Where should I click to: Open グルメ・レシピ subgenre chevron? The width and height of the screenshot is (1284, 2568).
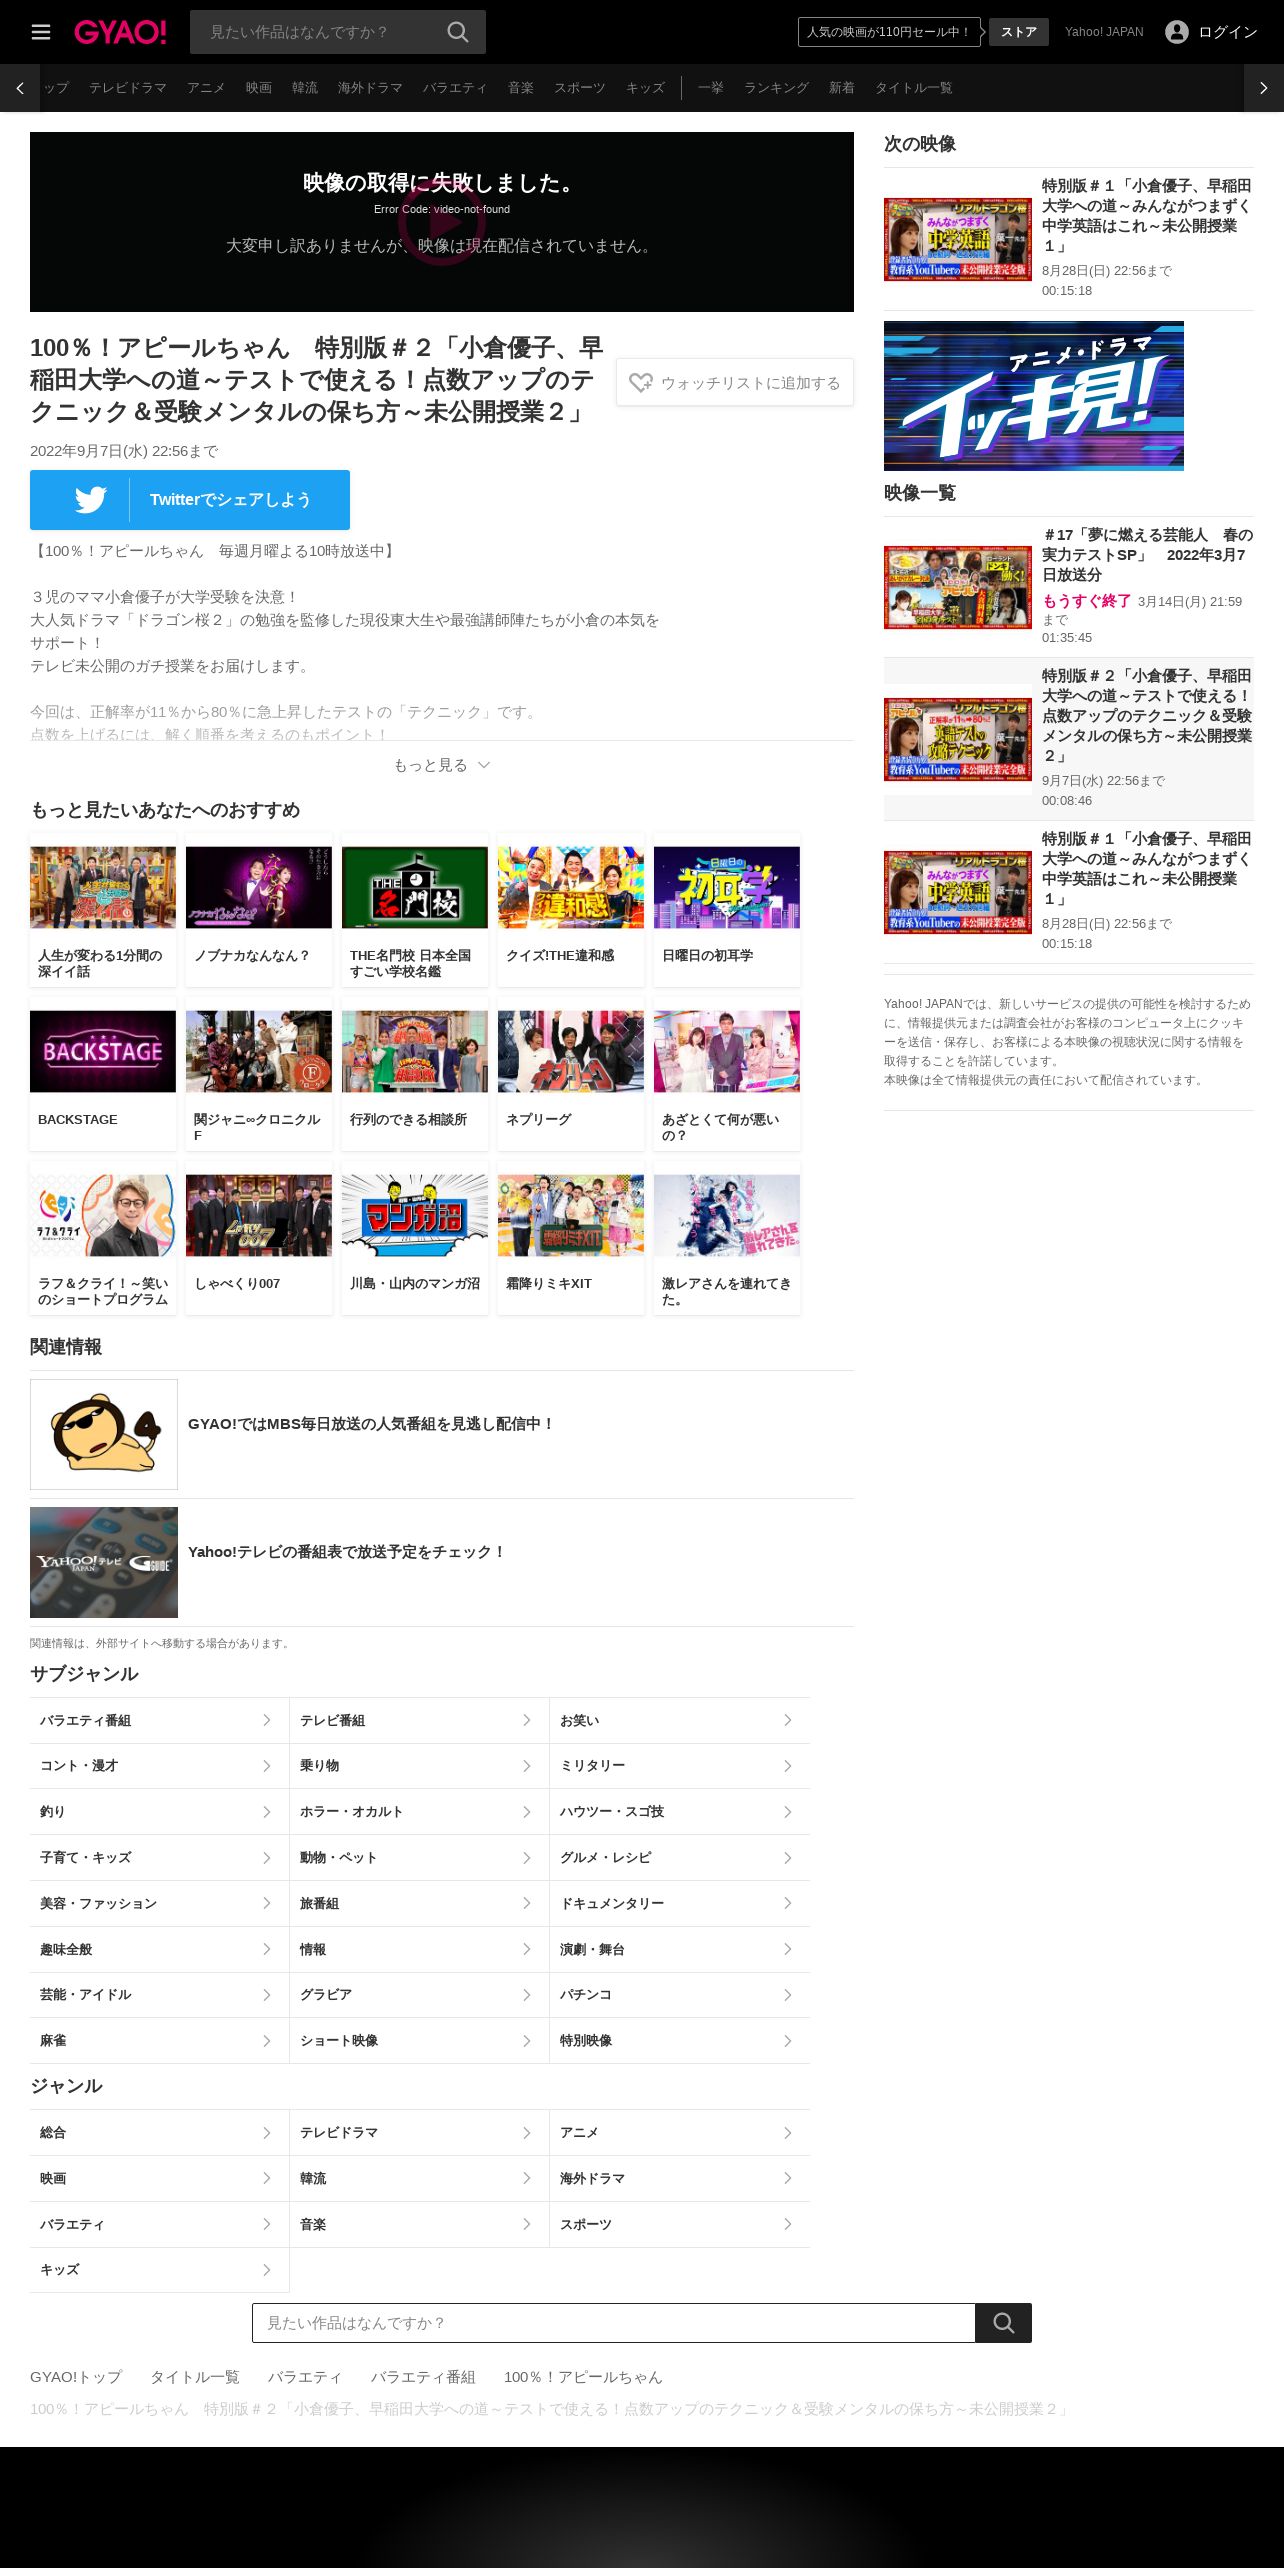point(787,1858)
